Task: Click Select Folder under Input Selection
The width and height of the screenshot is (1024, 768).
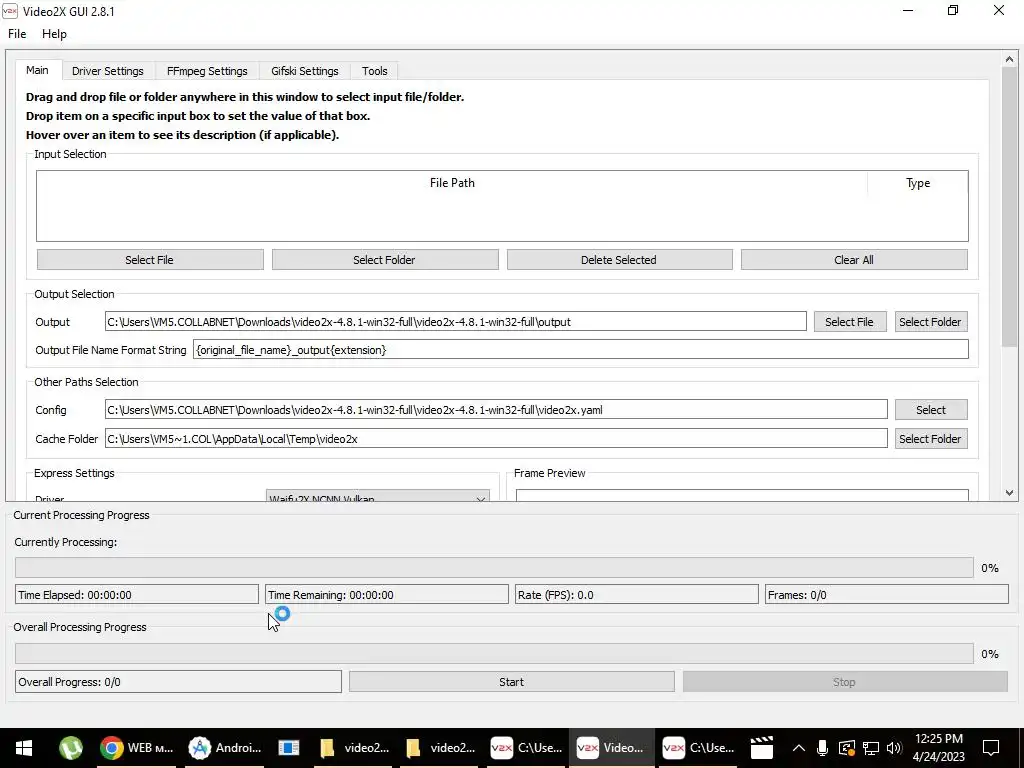Action: coord(385,260)
